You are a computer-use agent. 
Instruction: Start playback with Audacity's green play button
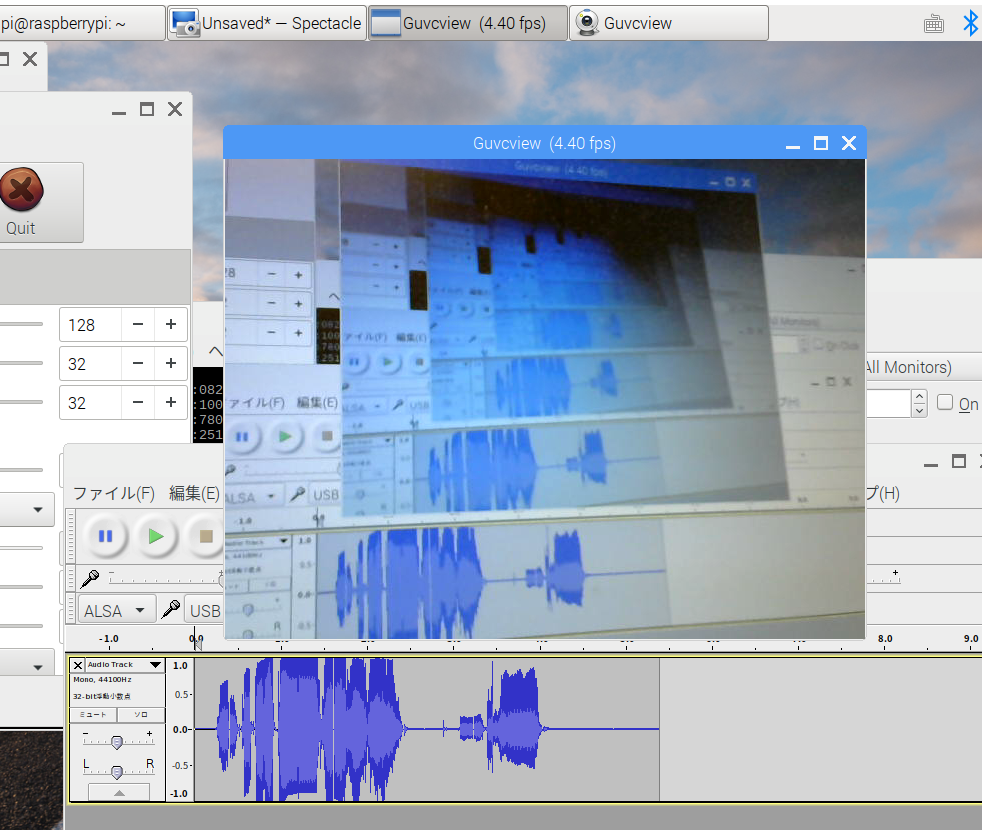[x=156, y=536]
